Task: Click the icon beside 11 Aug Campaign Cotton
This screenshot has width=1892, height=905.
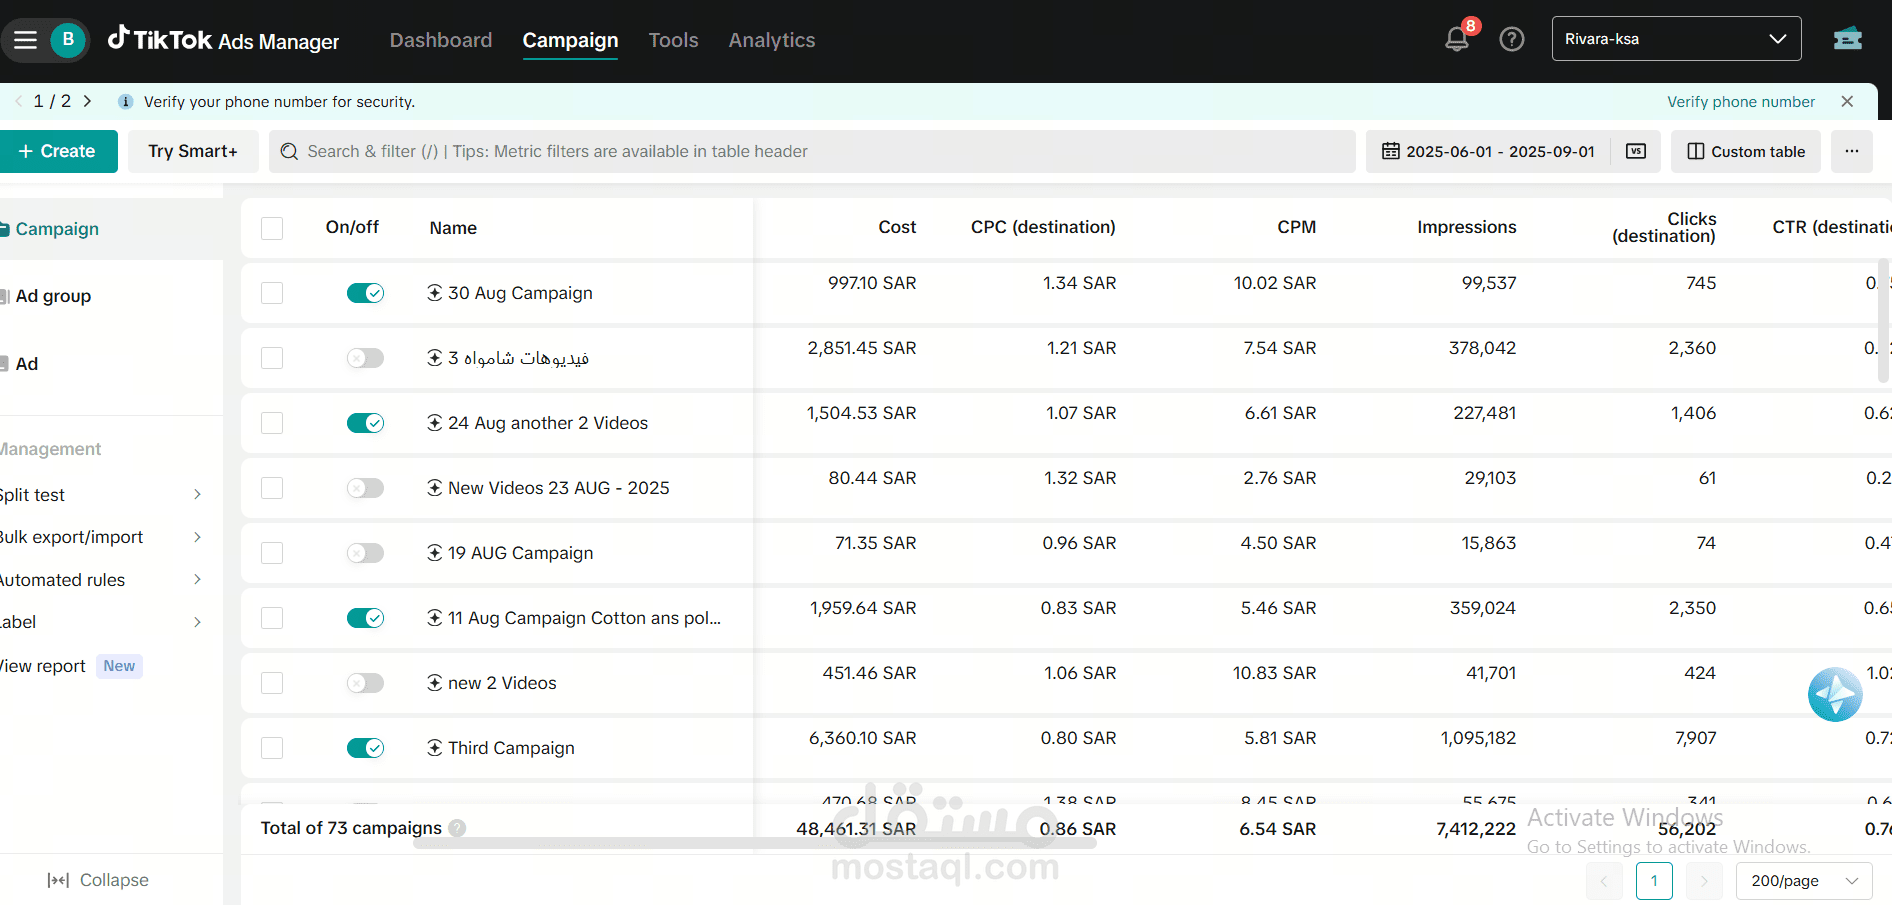Action: pyautogui.click(x=435, y=617)
